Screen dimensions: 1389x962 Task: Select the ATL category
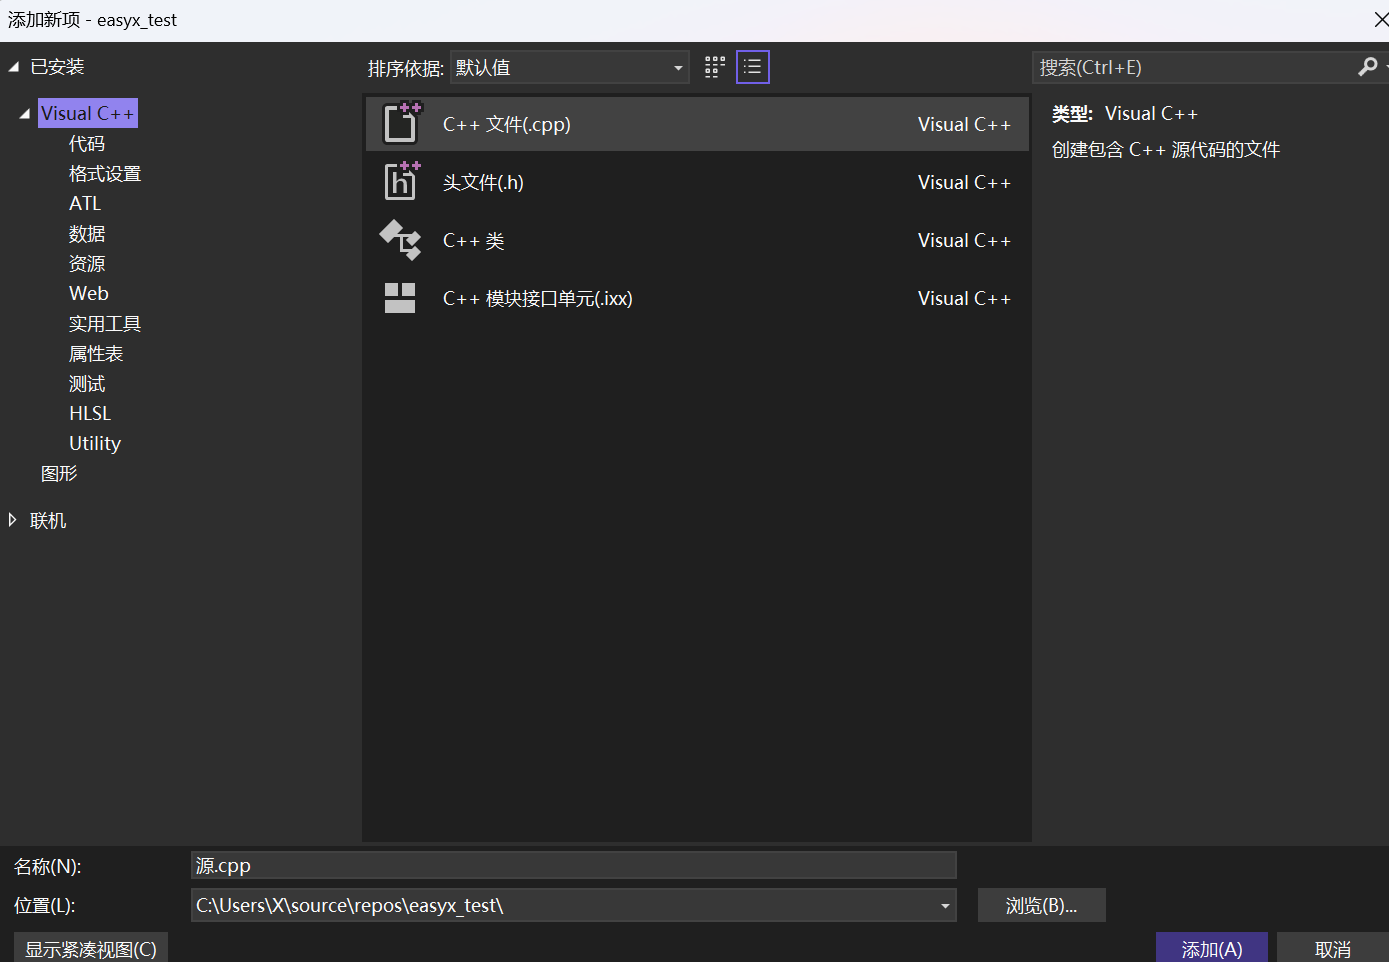pyautogui.click(x=85, y=203)
